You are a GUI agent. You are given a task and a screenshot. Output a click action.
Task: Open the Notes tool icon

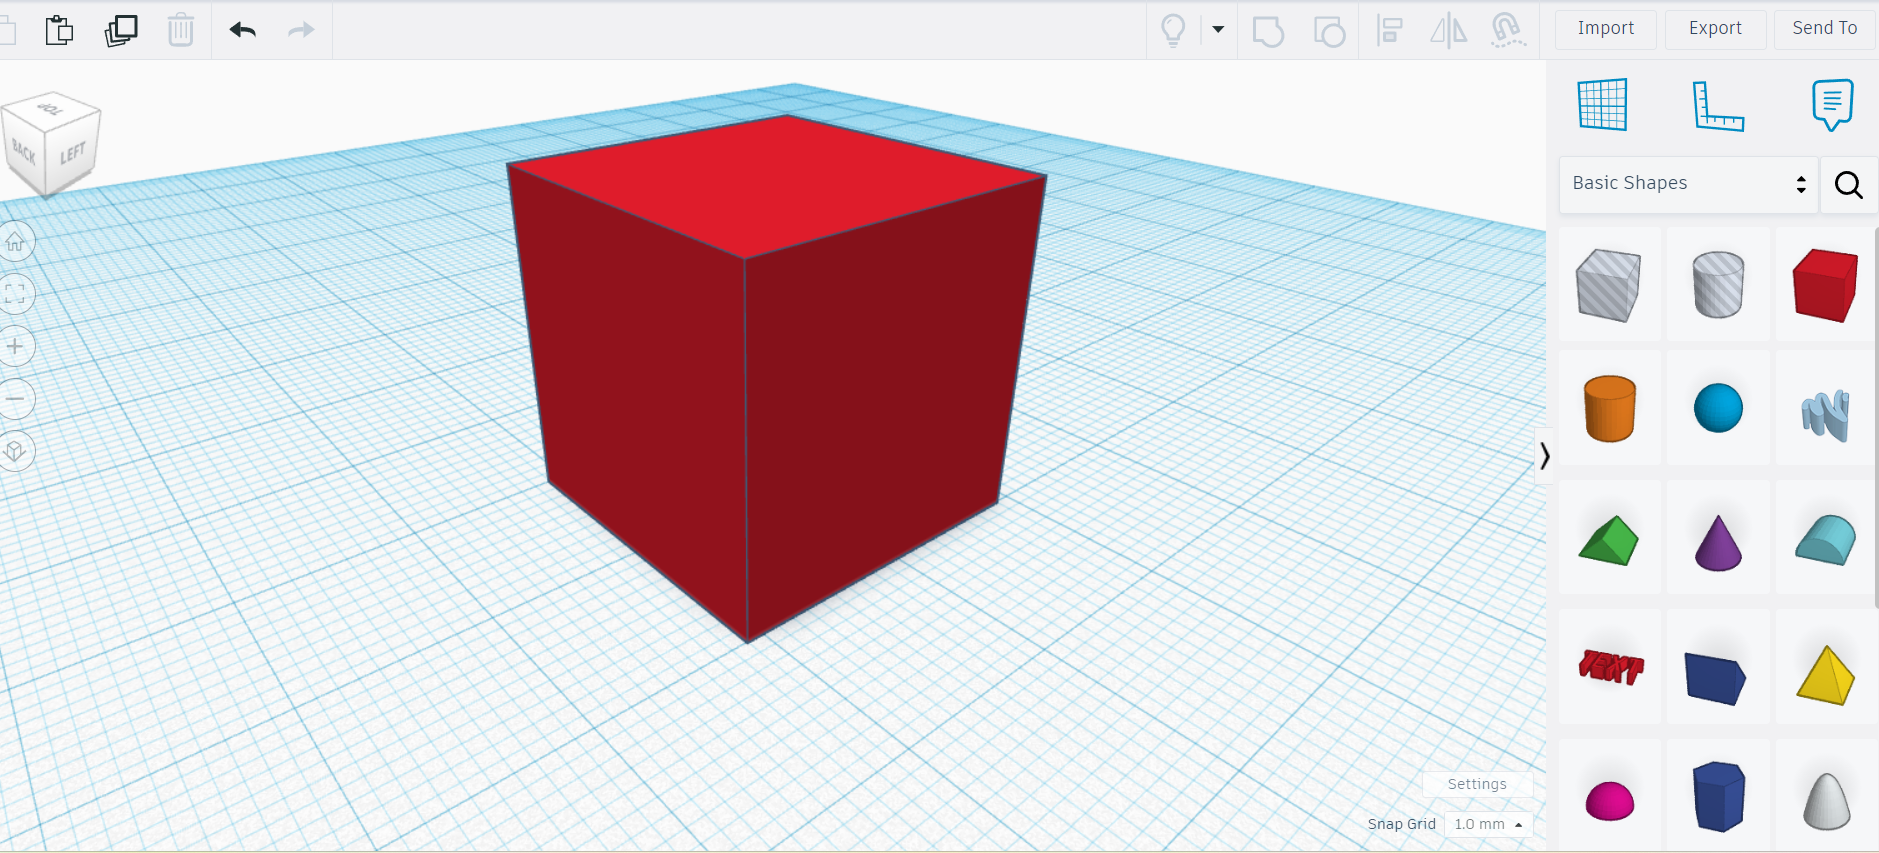point(1832,105)
